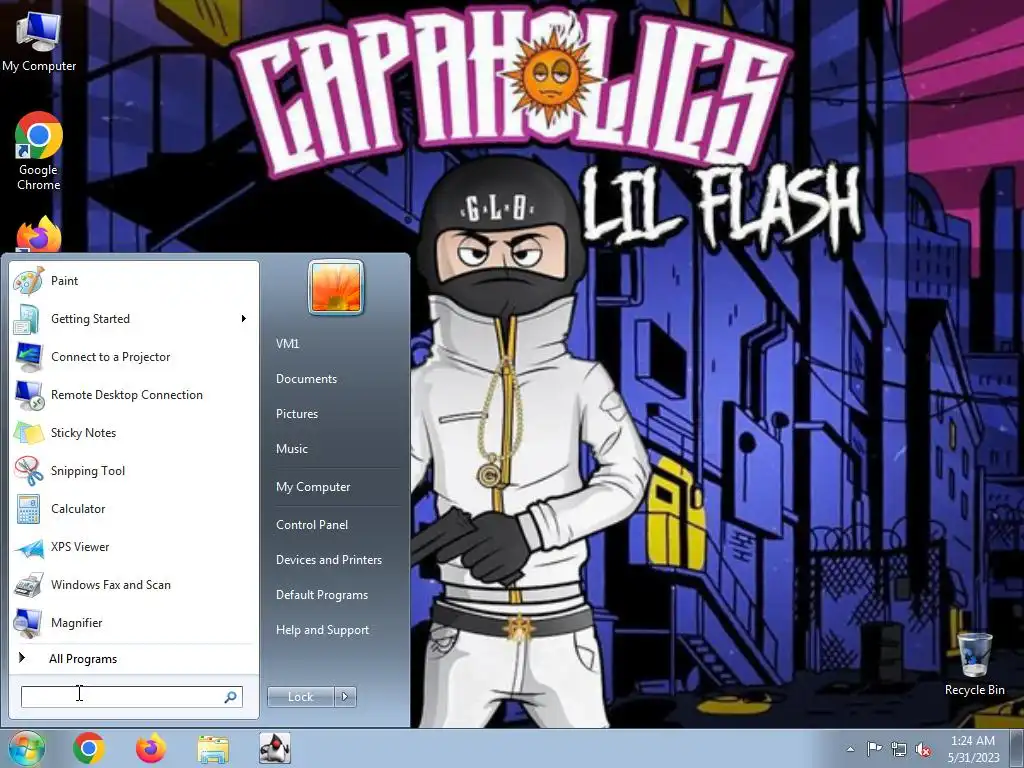Viewport: 1024px width, 768px height.
Task: Select the Recycle Bin desktop icon
Action: pos(974,663)
